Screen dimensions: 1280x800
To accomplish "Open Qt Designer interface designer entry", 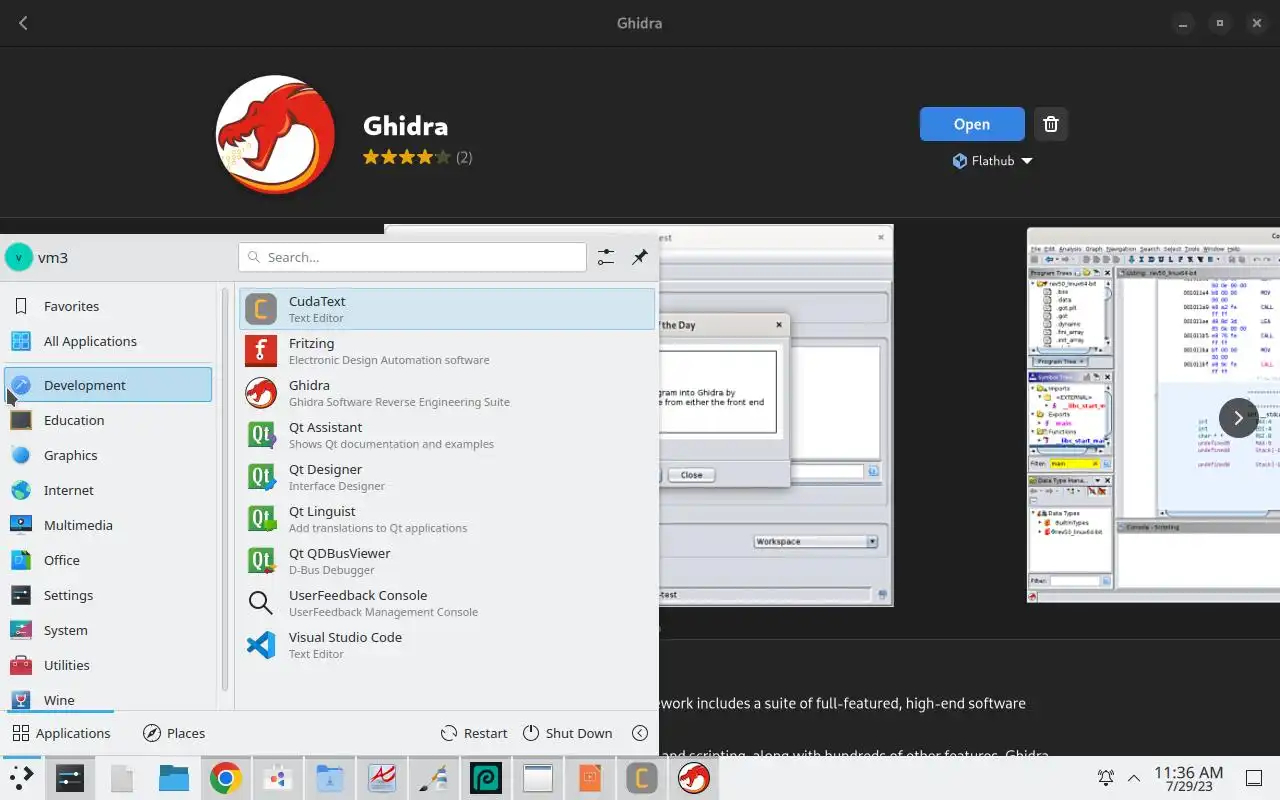I will 447,477.
